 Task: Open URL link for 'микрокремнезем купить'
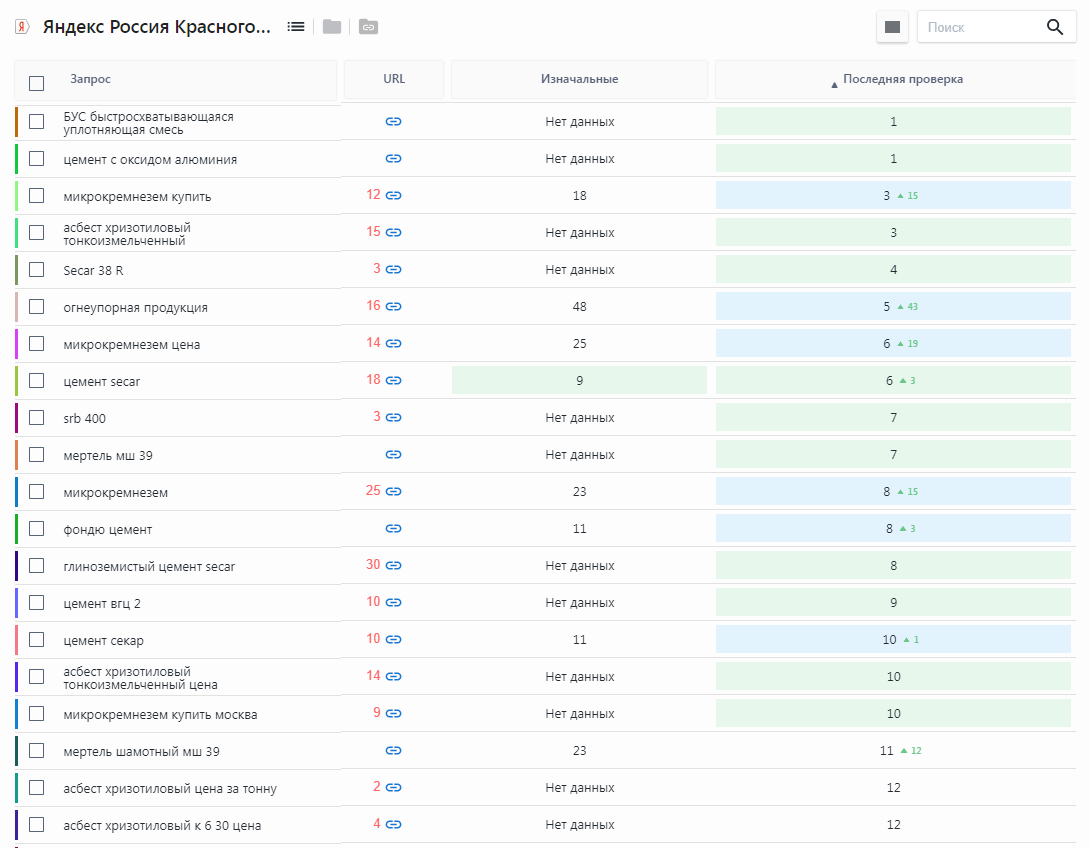[394, 196]
